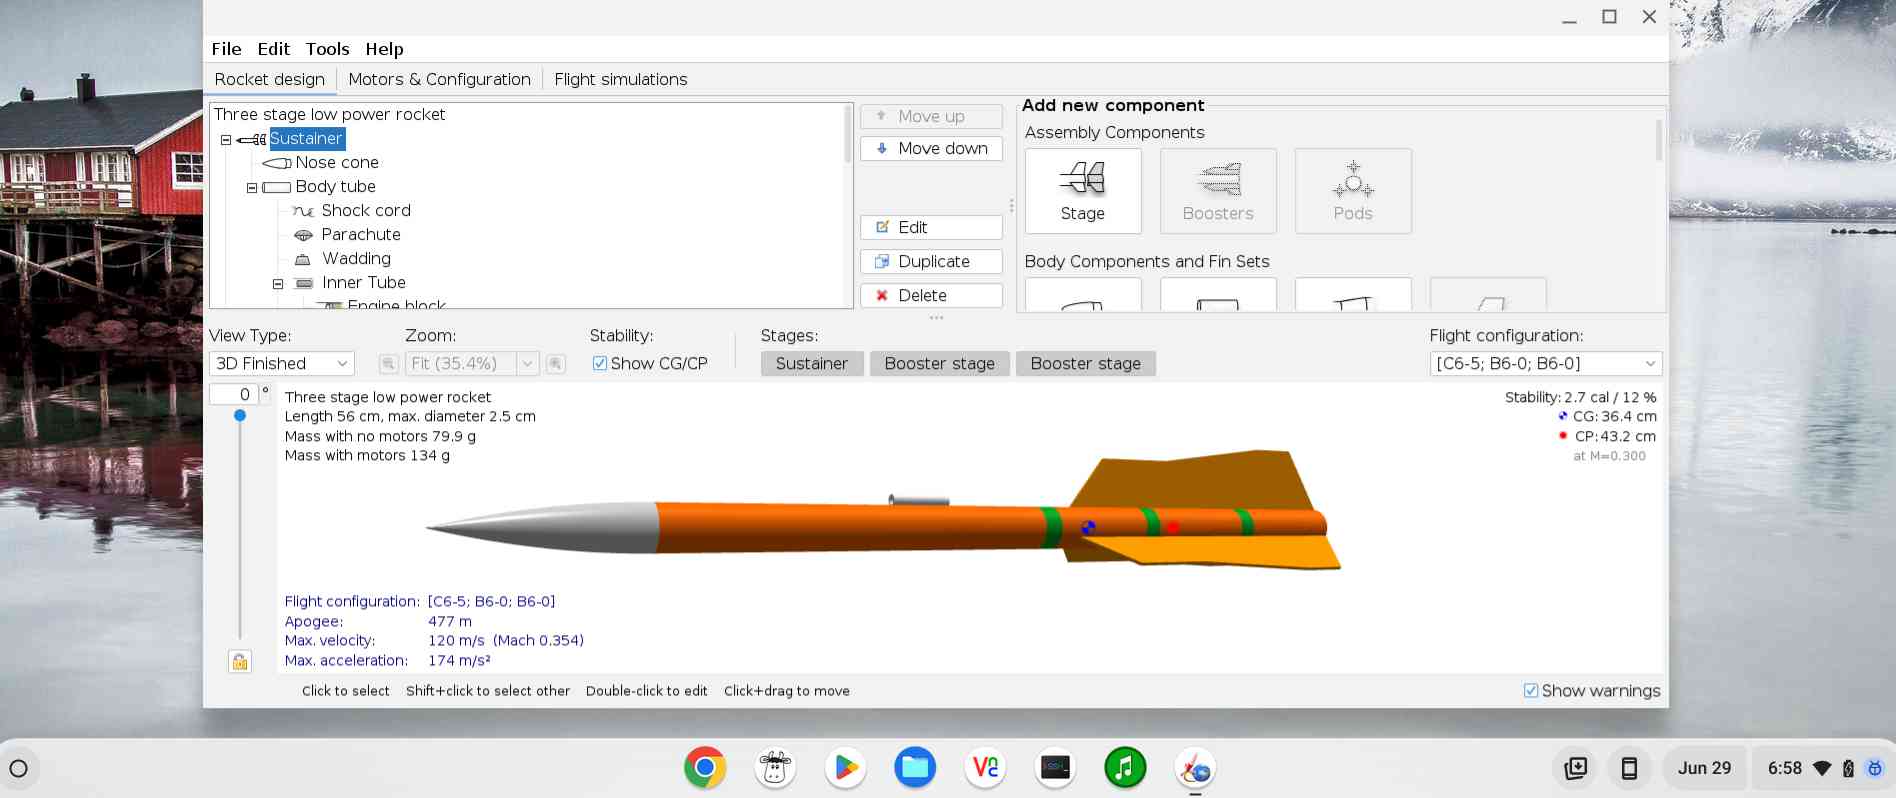Select Parachute in the component tree
Screen dimensions: 1896x798
tap(361, 235)
